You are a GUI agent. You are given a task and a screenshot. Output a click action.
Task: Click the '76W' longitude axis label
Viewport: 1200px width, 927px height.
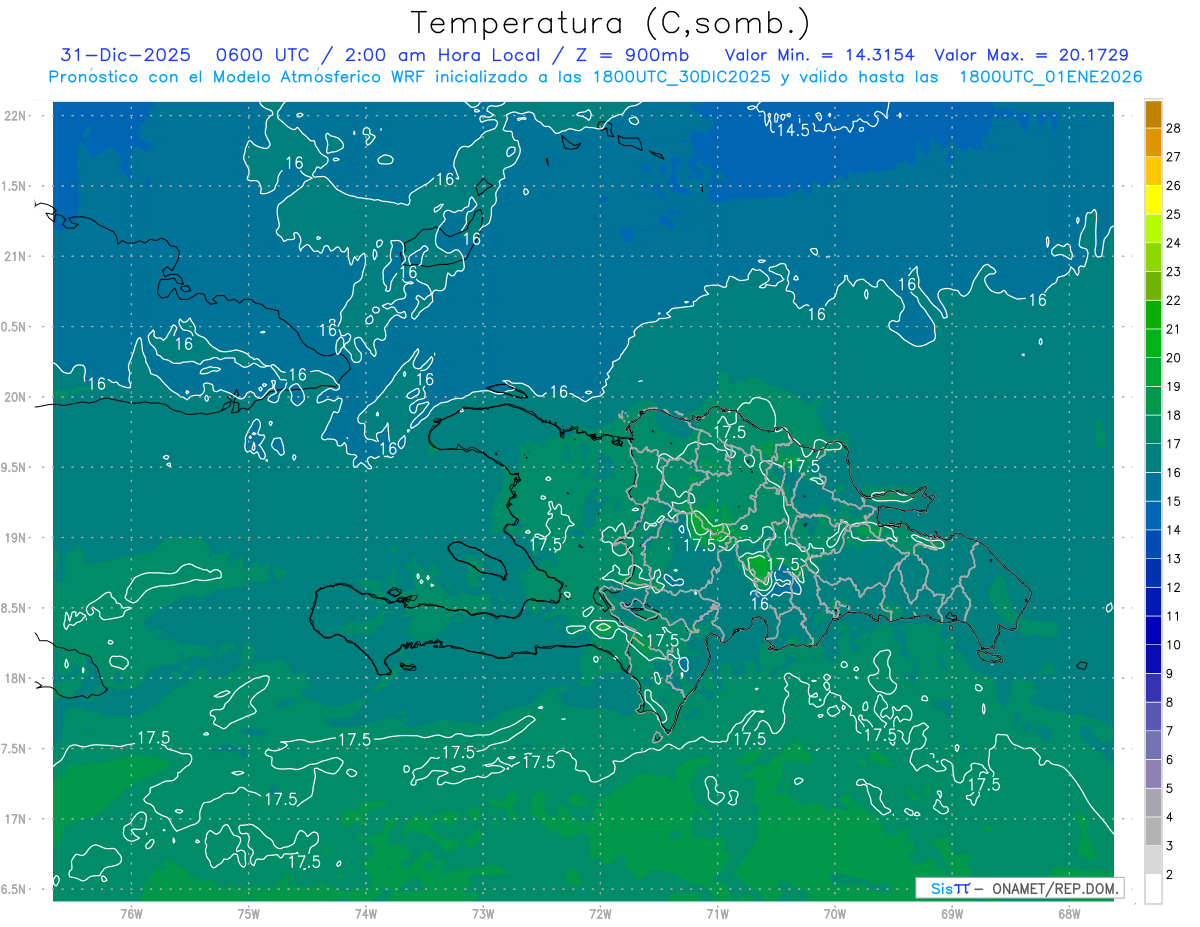point(131,914)
